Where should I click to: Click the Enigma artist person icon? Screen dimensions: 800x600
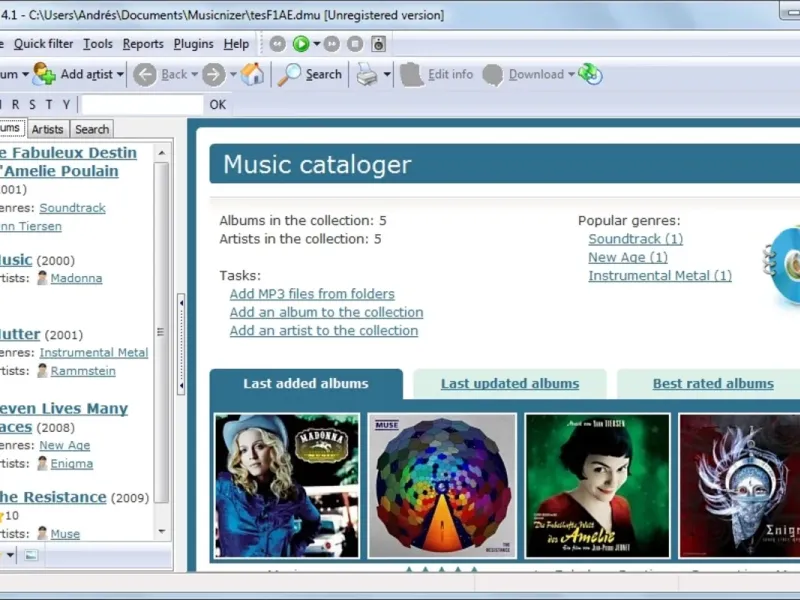pyautogui.click(x=42, y=463)
